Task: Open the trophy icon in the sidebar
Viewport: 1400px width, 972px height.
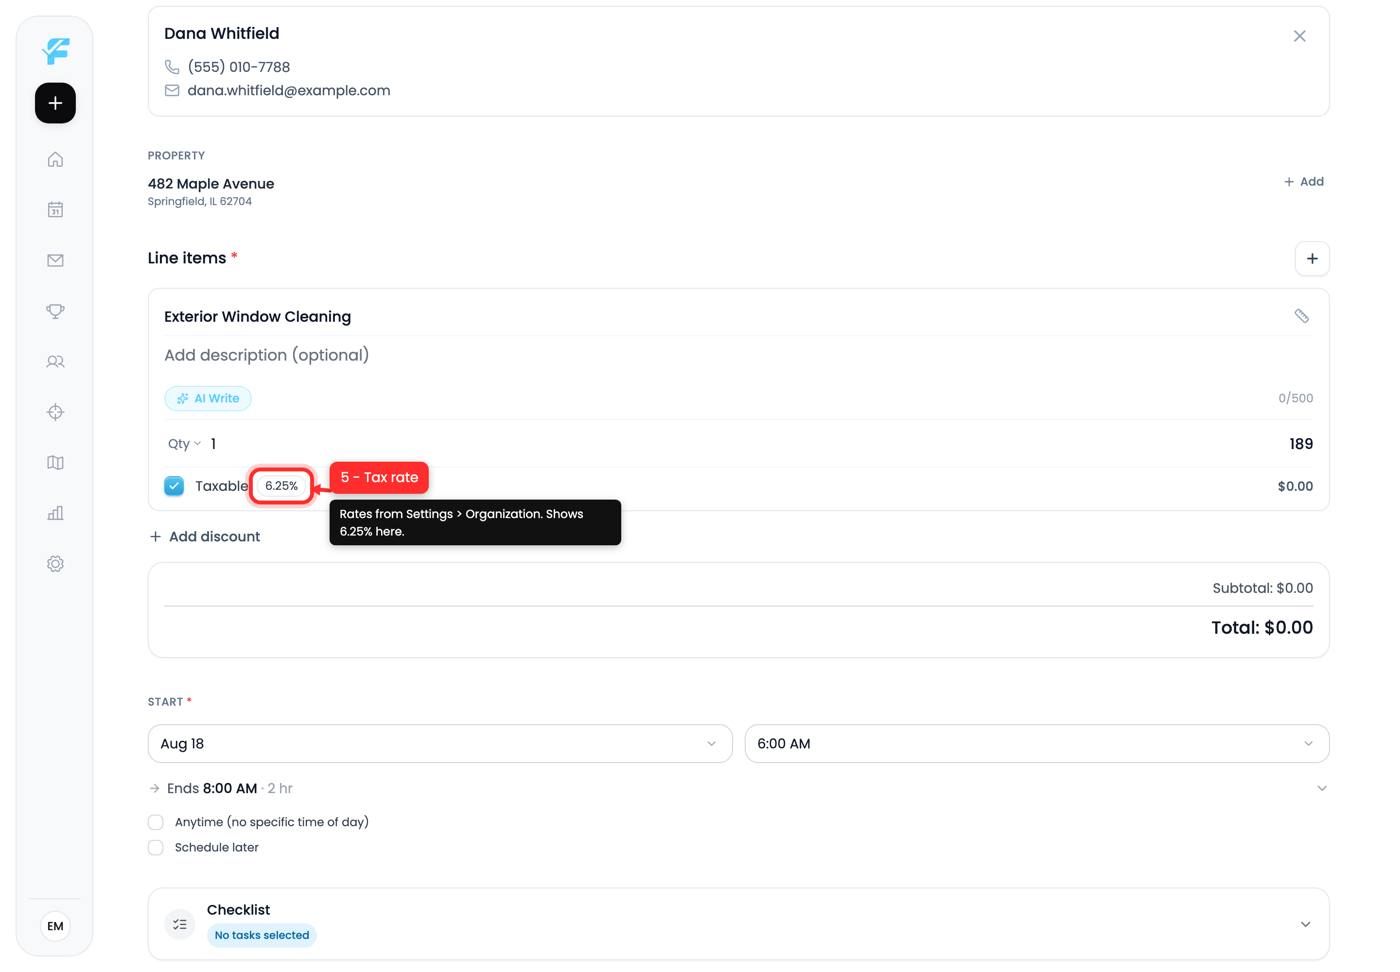Action: pos(55,311)
